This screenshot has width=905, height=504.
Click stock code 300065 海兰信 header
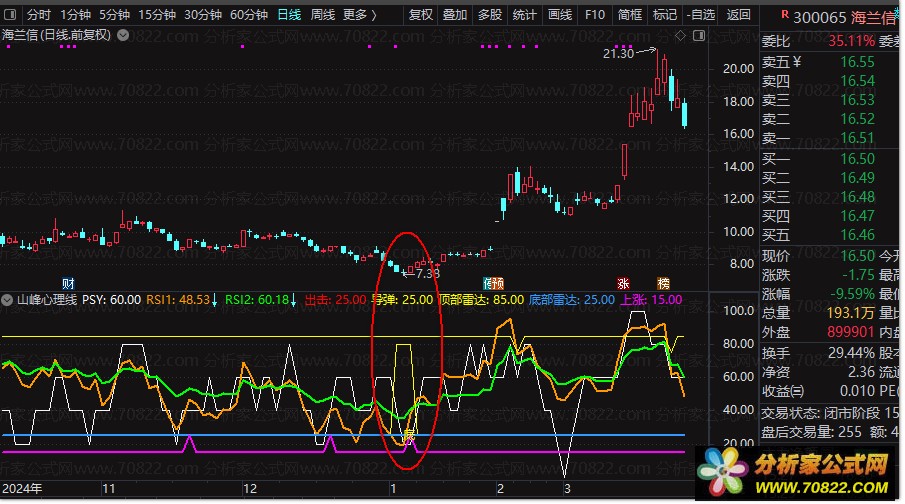(x=844, y=18)
